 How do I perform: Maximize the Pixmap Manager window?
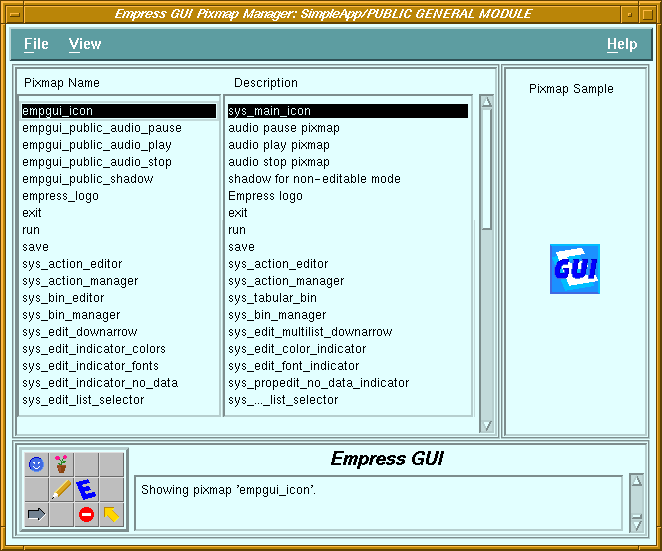[x=647, y=14]
